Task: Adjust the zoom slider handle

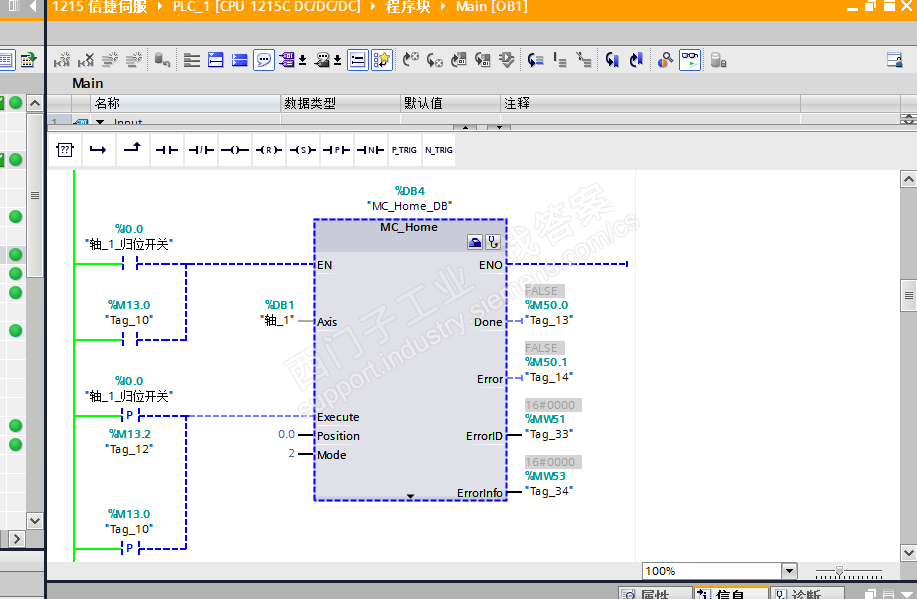Action: pos(839,570)
